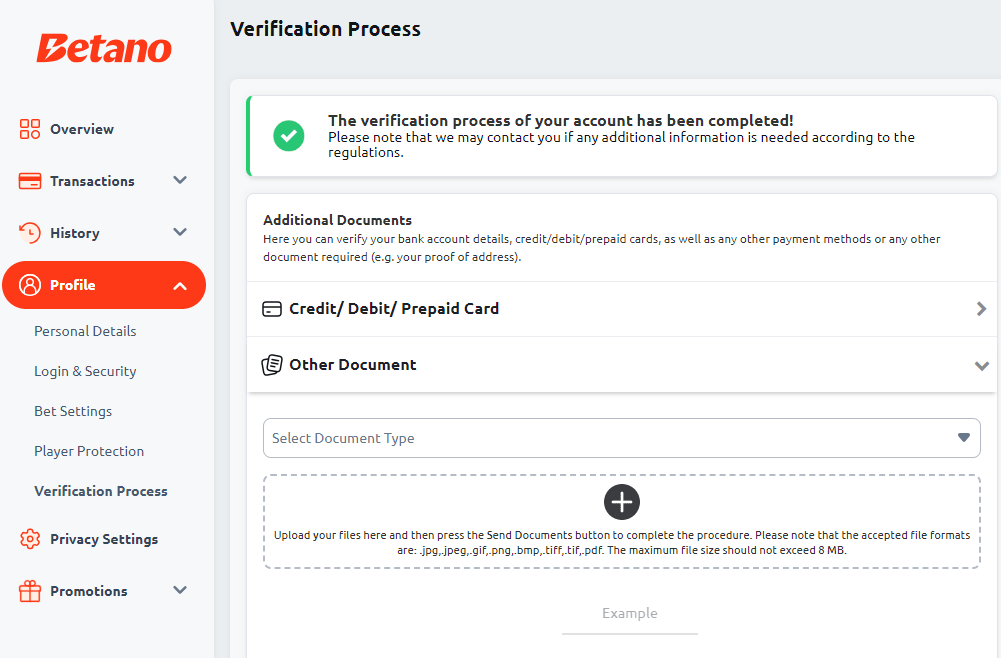Click the History clock icon
This screenshot has width=1001, height=658.
click(29, 233)
